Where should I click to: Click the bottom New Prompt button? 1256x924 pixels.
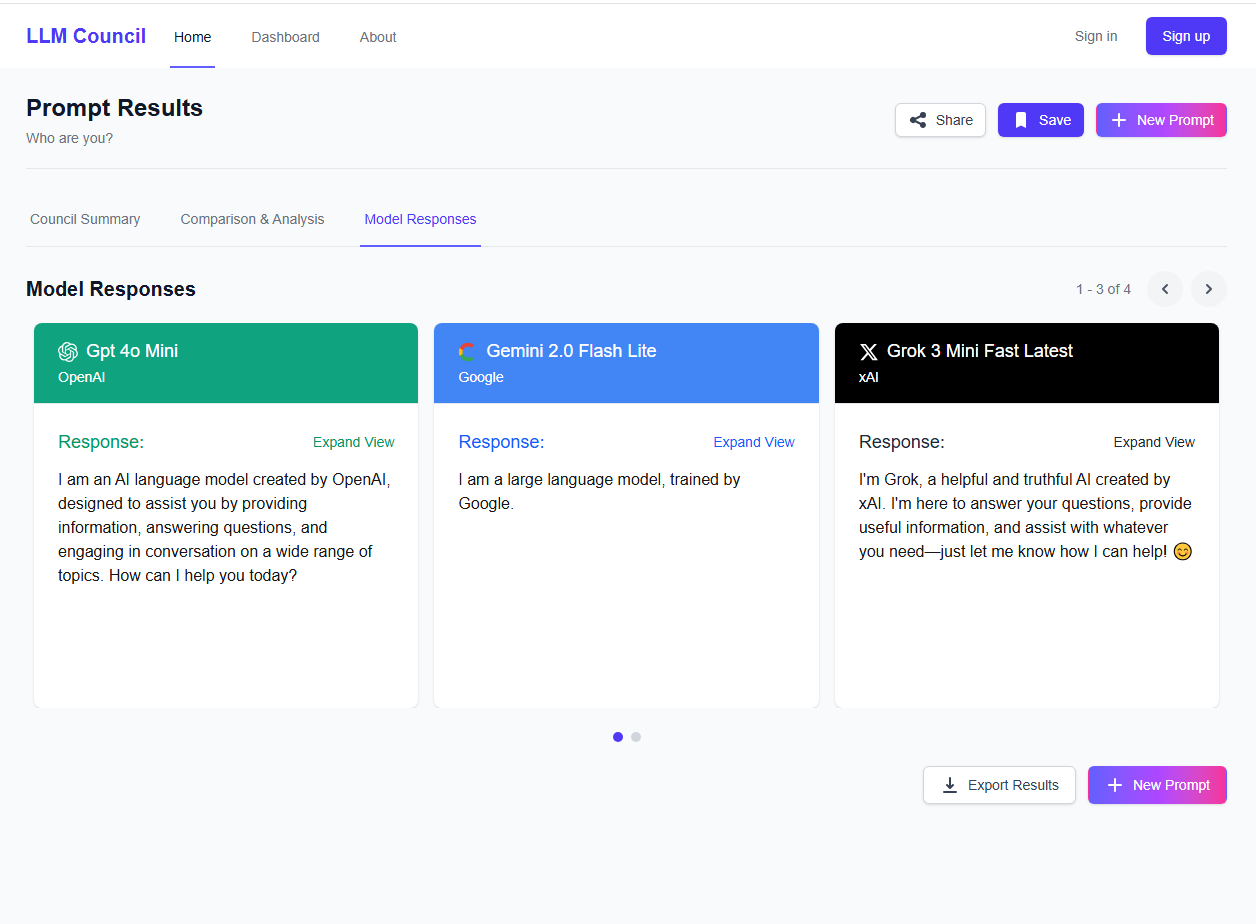click(1157, 785)
